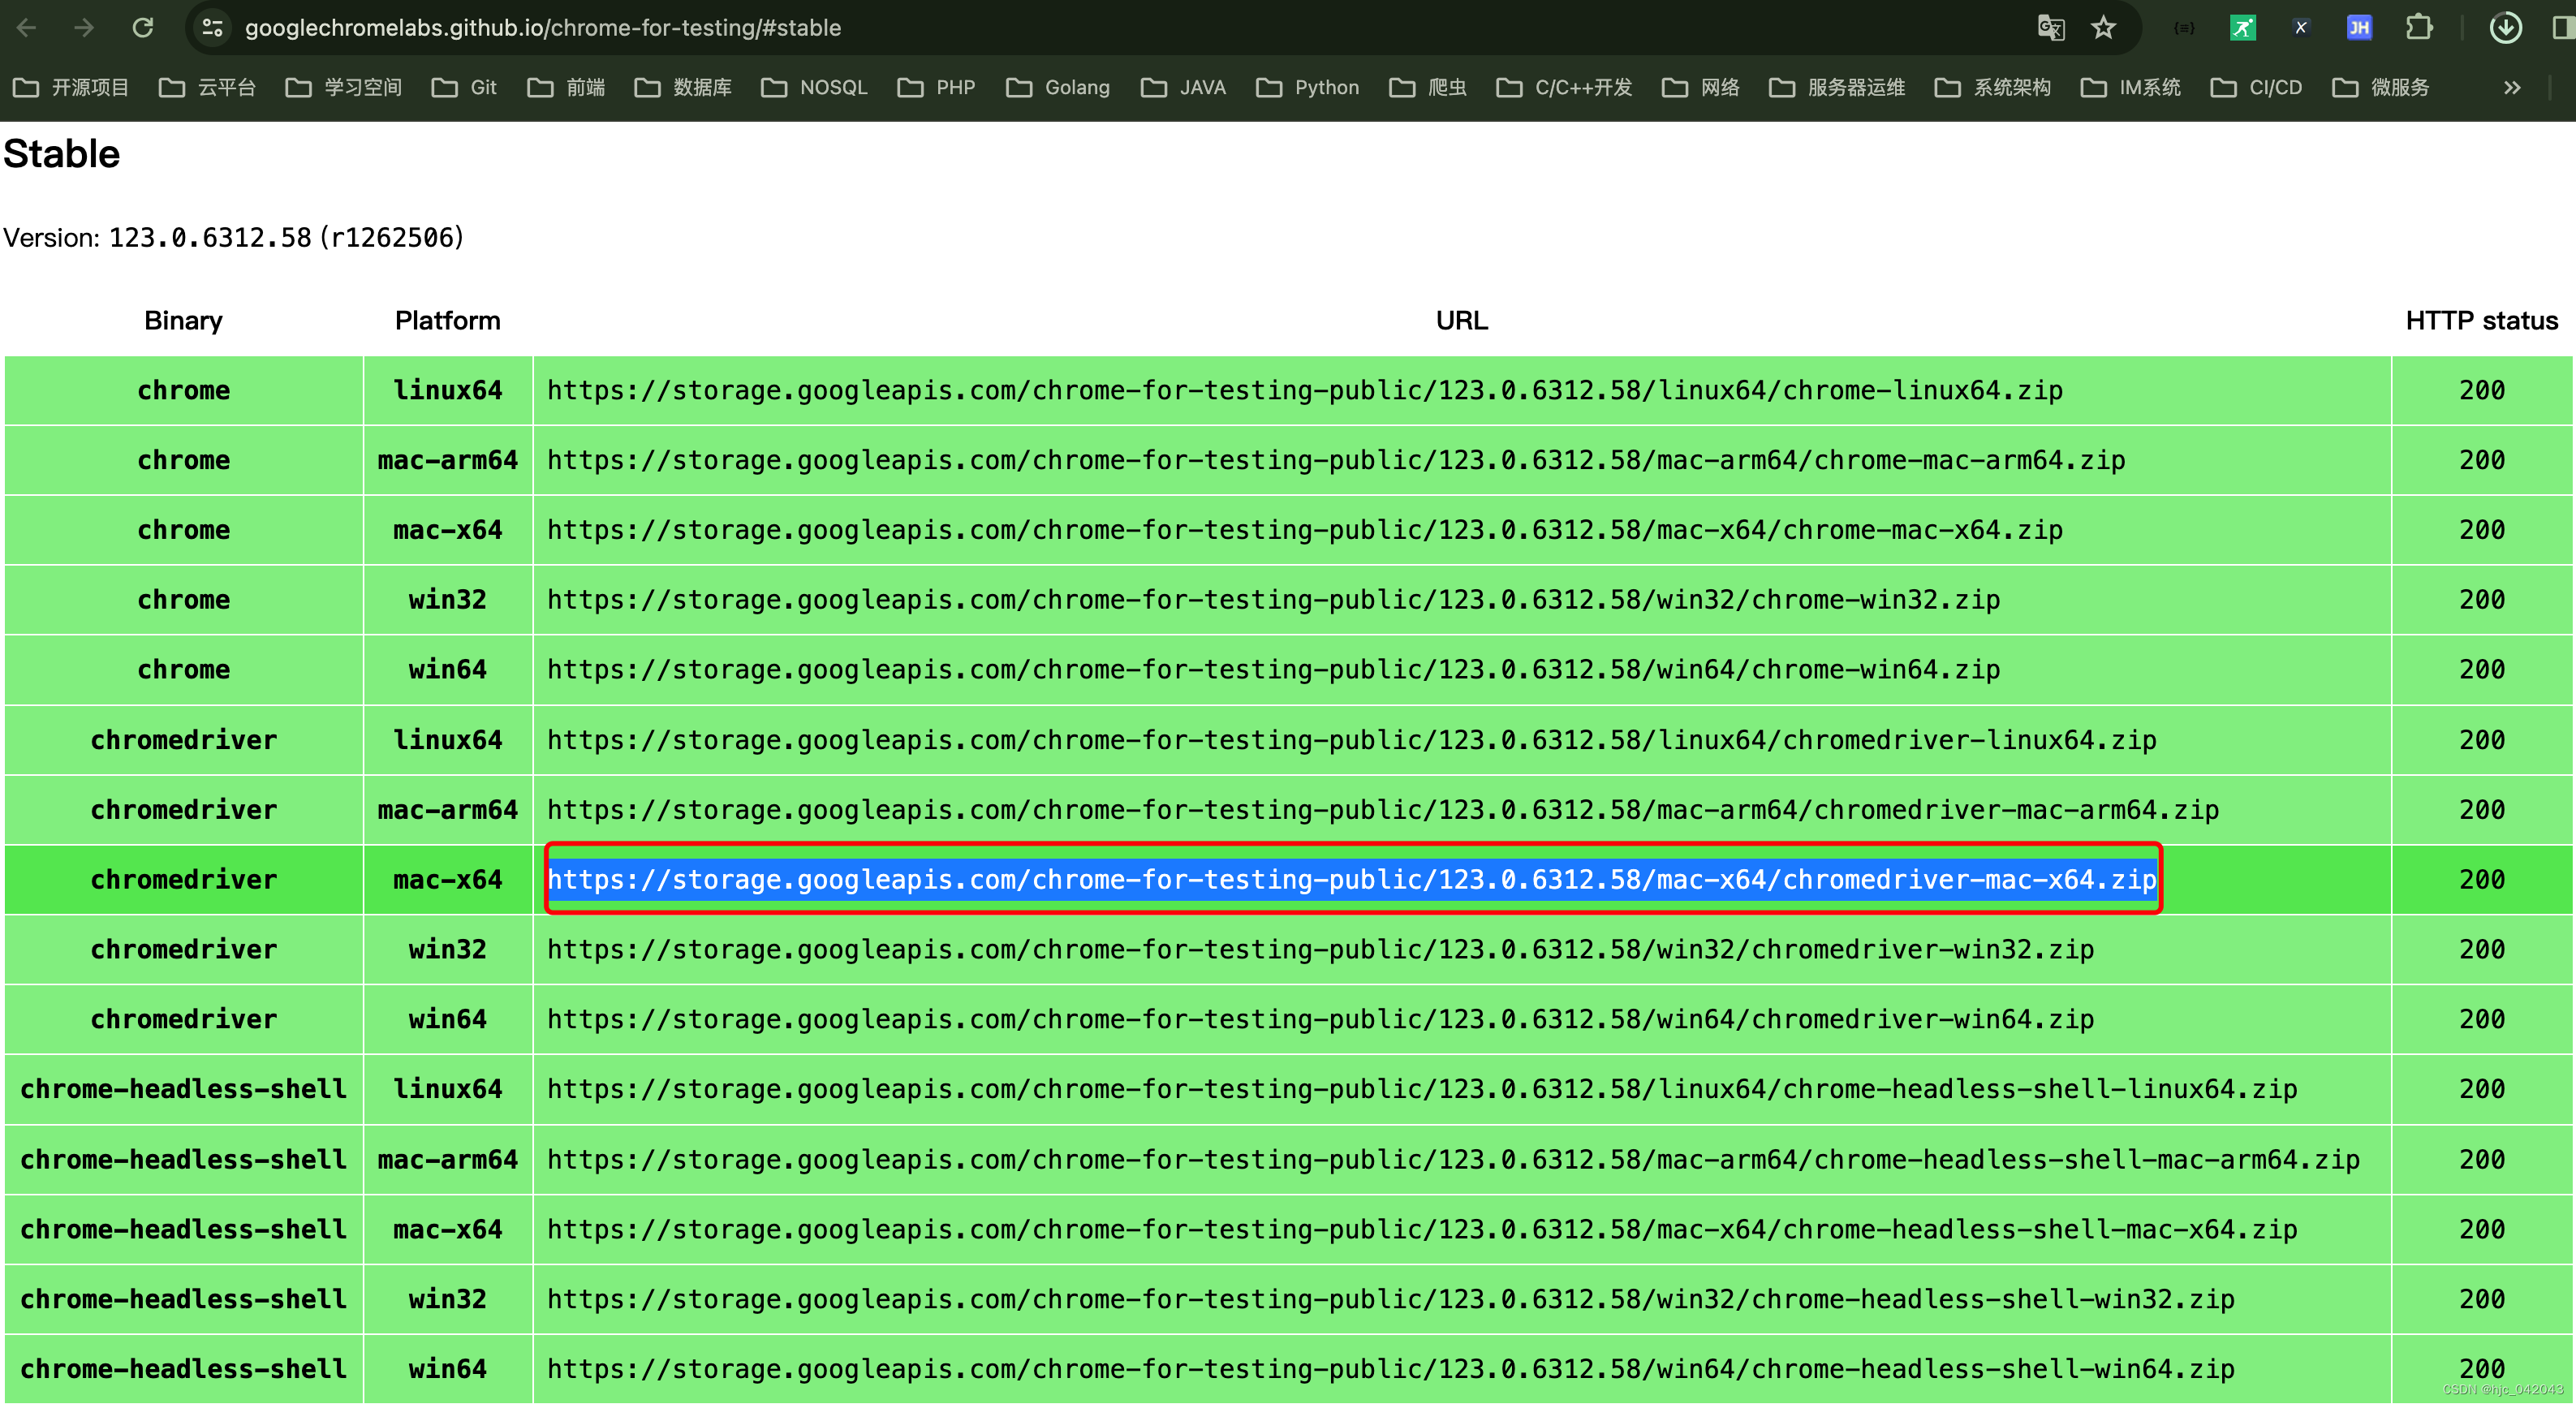Image resolution: width=2576 pixels, height=1404 pixels.
Task: Click the chrome-headless-shell-linux64.zip URL
Action: (1422, 1089)
